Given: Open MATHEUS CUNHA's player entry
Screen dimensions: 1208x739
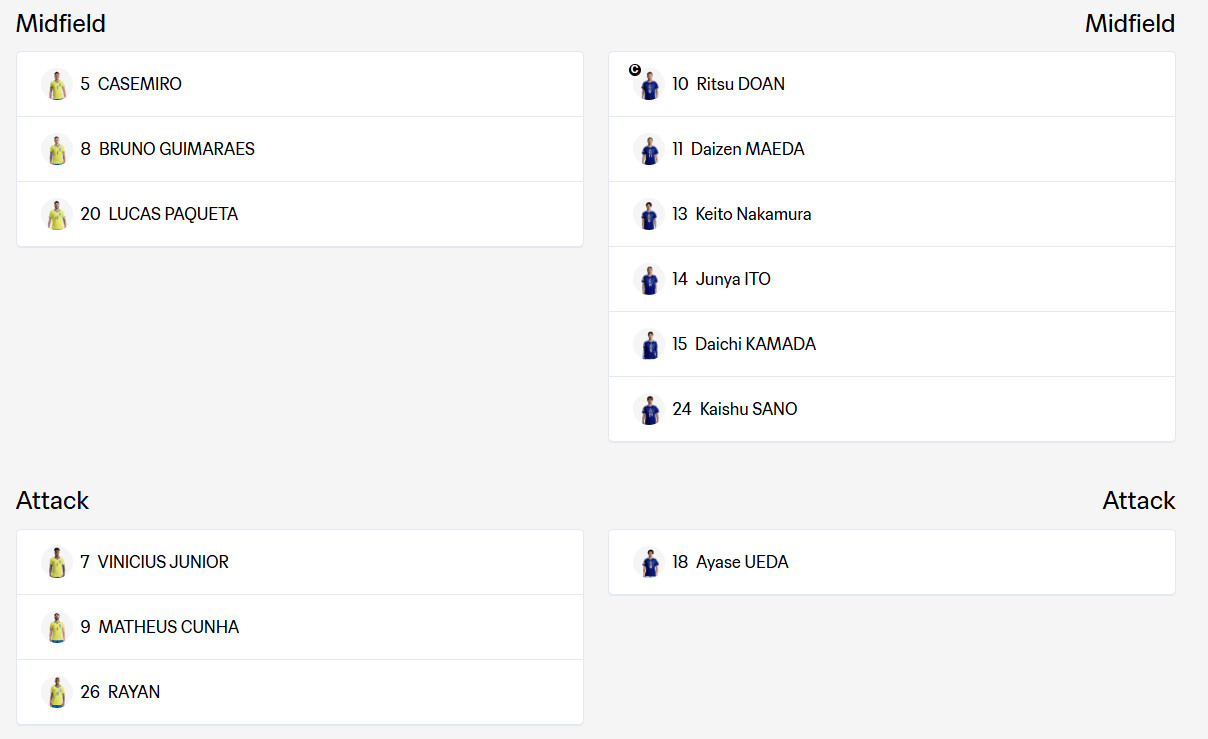Looking at the screenshot, I should click(x=300, y=627).
